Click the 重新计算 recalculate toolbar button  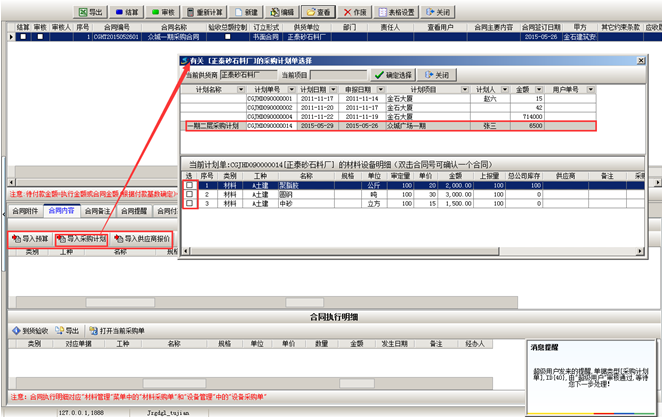[208, 11]
